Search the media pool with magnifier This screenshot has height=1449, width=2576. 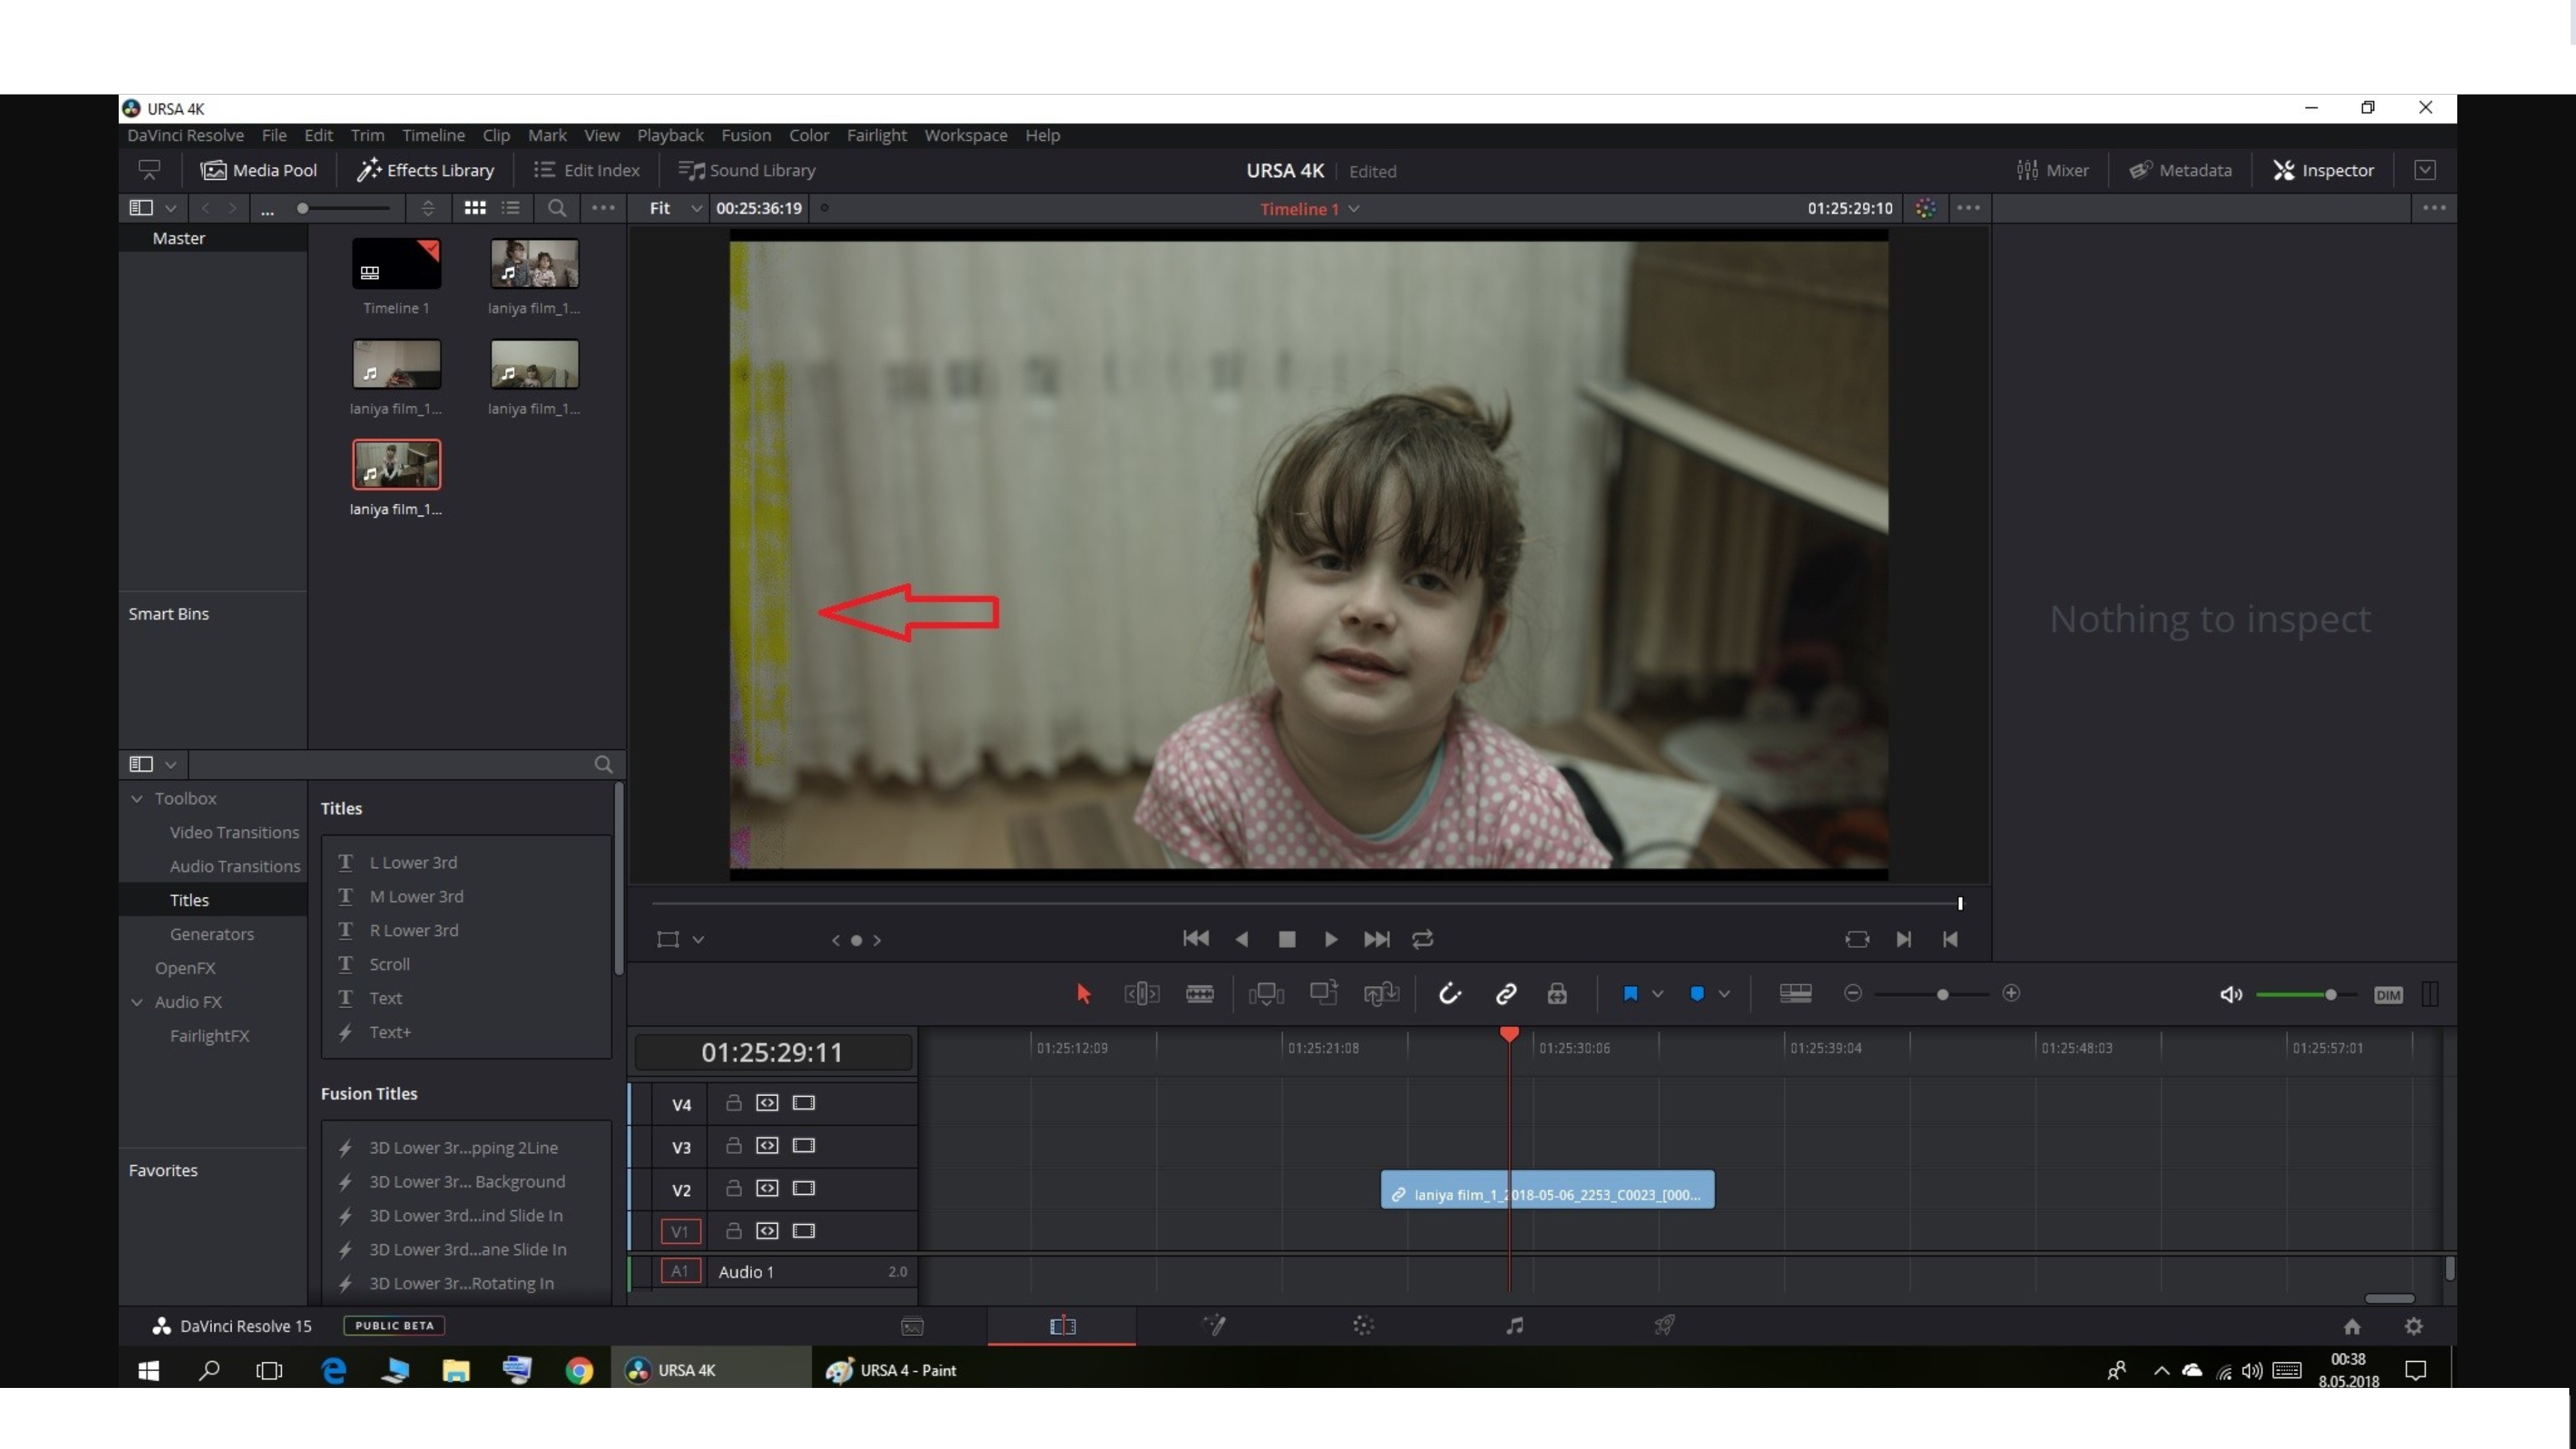click(x=557, y=208)
